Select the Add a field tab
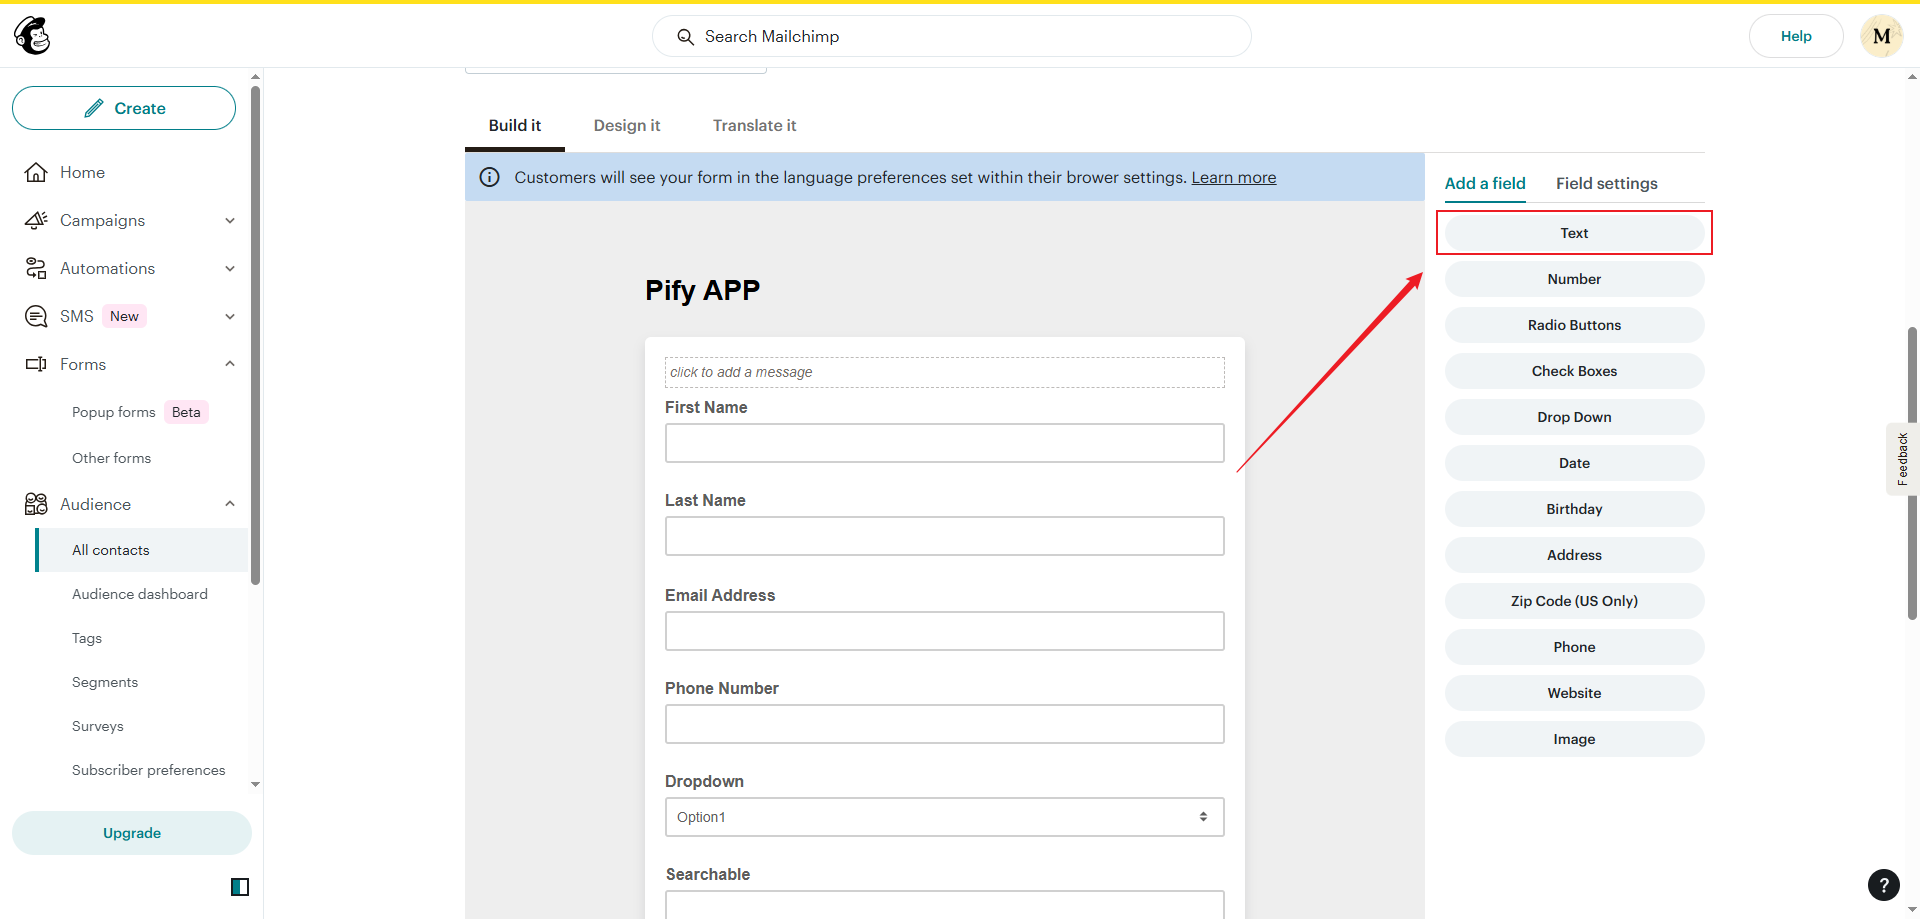Image resolution: width=1920 pixels, height=919 pixels. tap(1485, 183)
